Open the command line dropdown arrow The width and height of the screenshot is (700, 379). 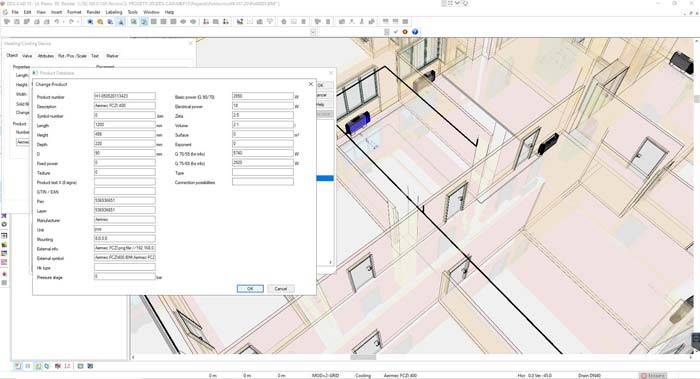click(x=313, y=32)
